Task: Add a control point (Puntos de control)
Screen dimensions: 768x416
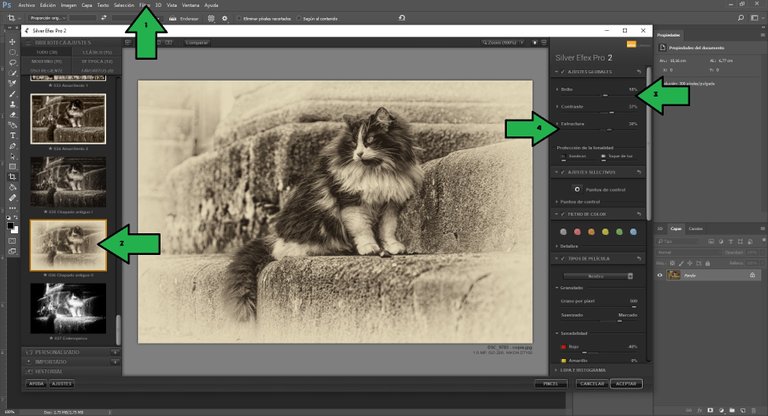Action: (577, 189)
